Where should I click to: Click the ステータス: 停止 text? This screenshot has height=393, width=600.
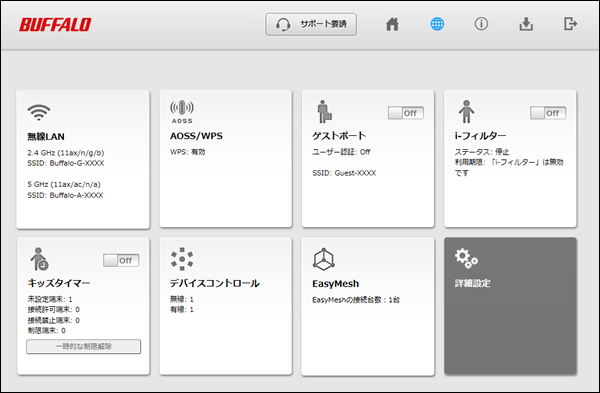coord(482,152)
